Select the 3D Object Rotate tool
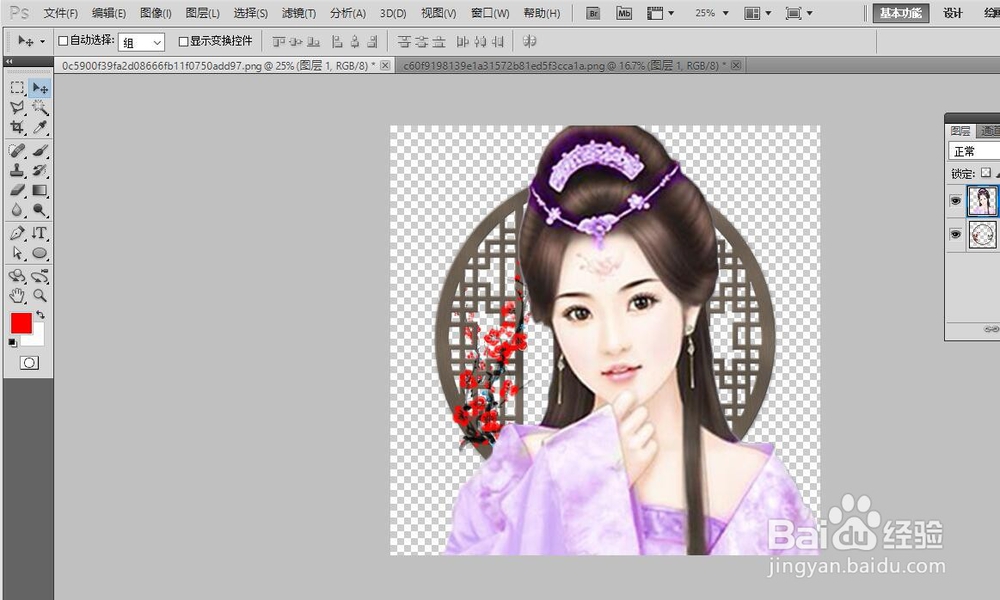This screenshot has width=1000, height=600. [17, 276]
